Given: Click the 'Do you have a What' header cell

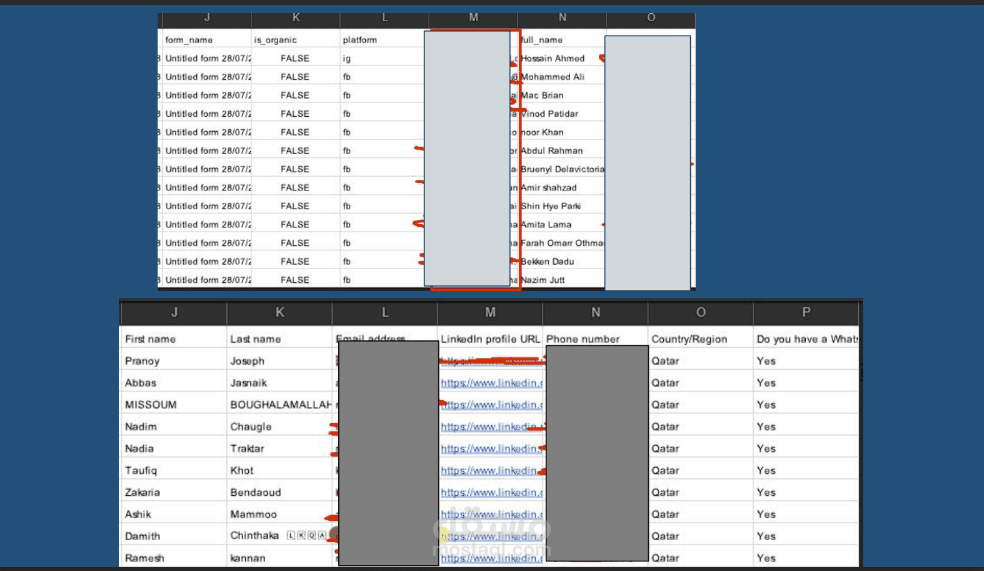Looking at the screenshot, I should point(806,339).
